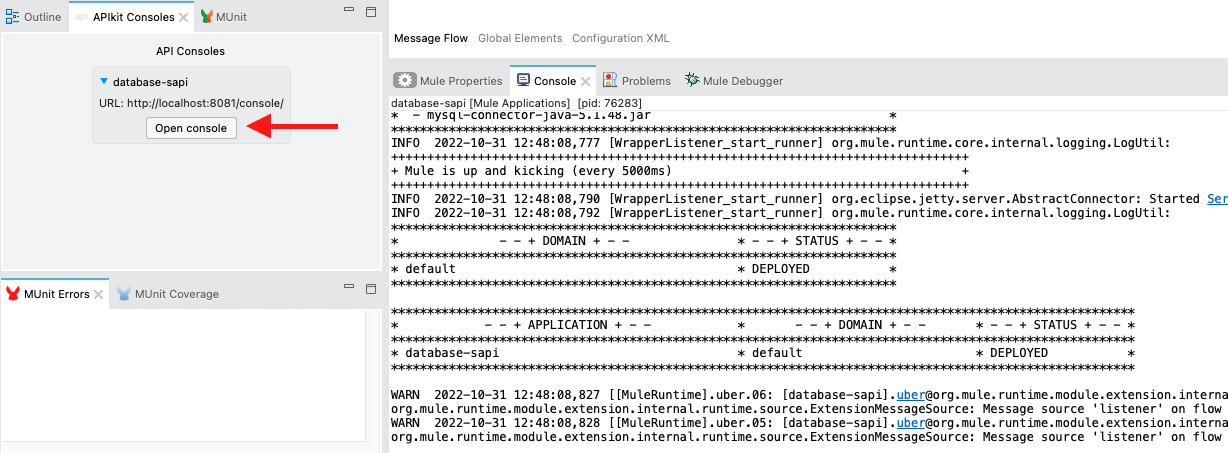Open the Global Elements tab
The image size is (1228, 453).
click(519, 38)
